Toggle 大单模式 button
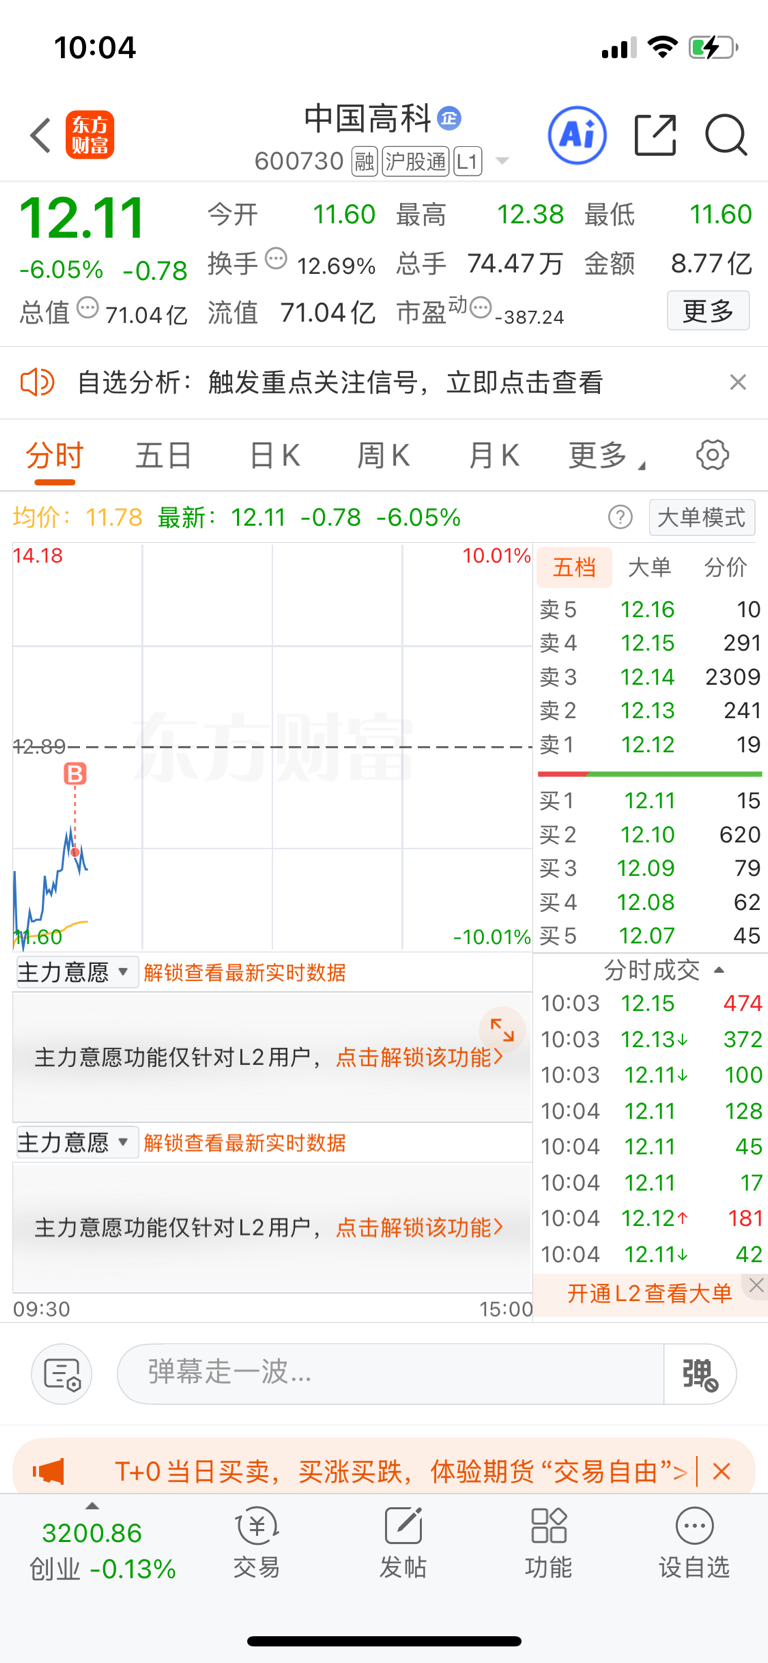The height and width of the screenshot is (1663, 768). tap(702, 517)
